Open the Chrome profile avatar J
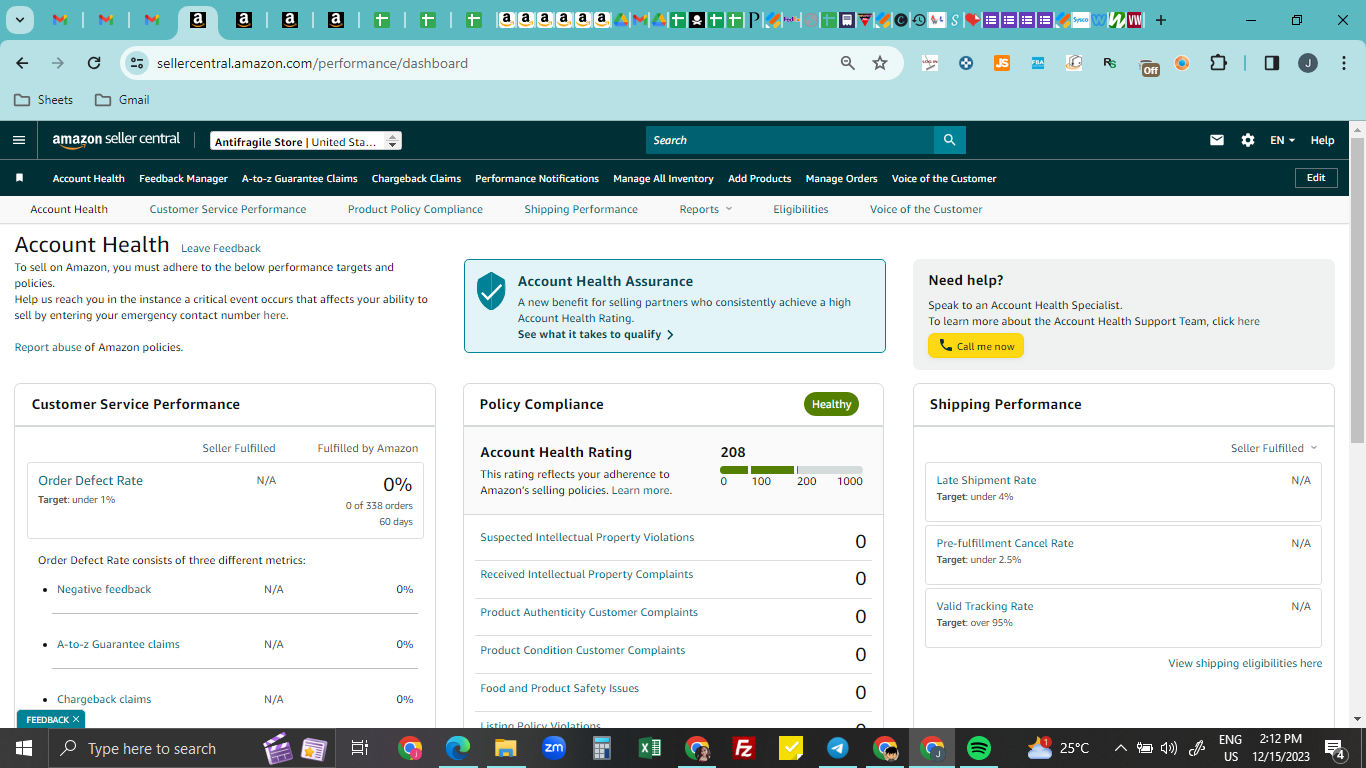1366x768 pixels. [1308, 63]
